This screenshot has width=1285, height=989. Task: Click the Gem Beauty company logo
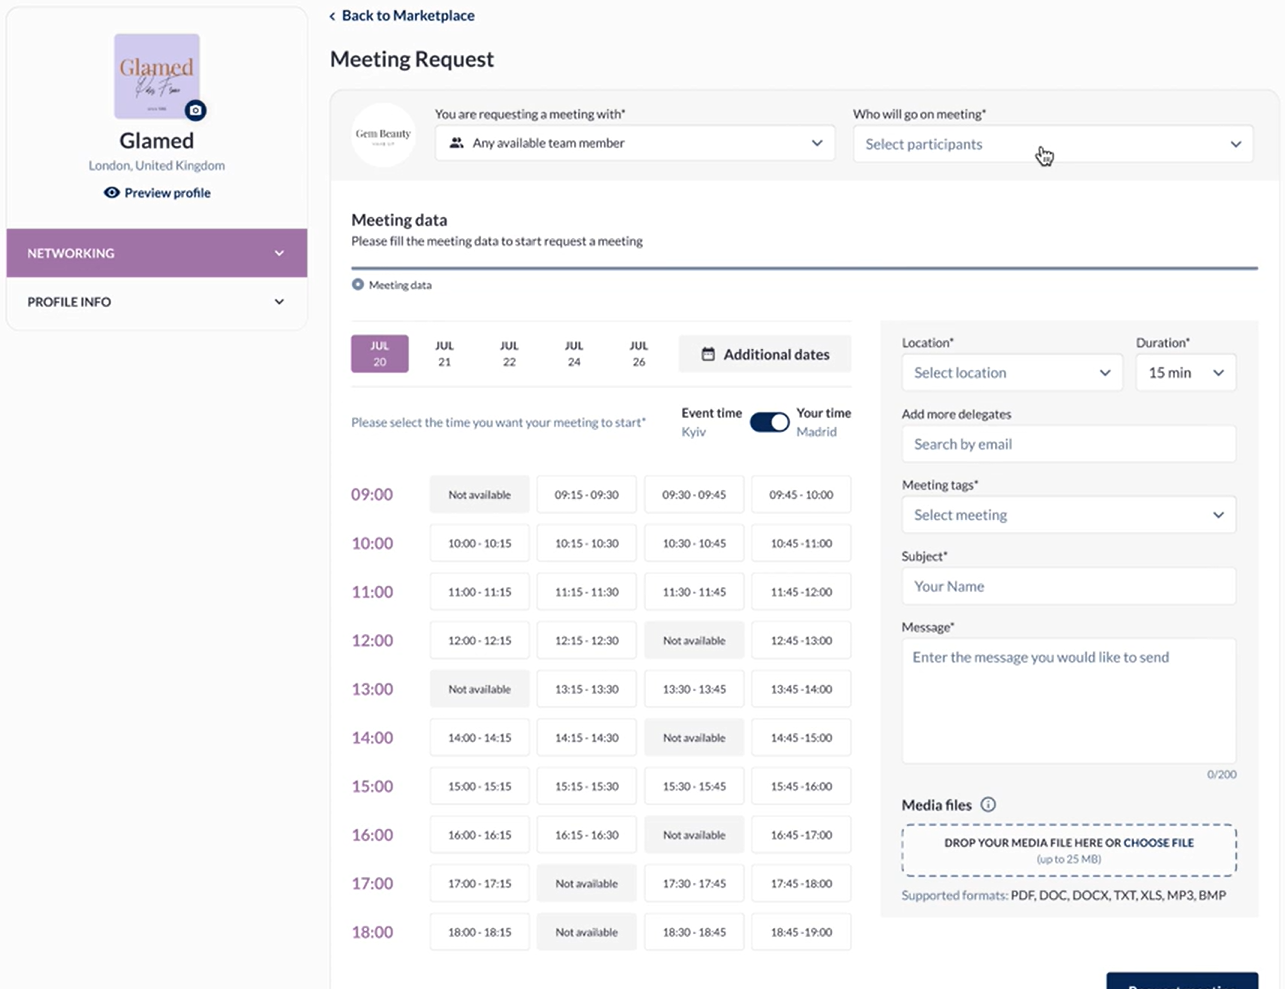coord(383,135)
